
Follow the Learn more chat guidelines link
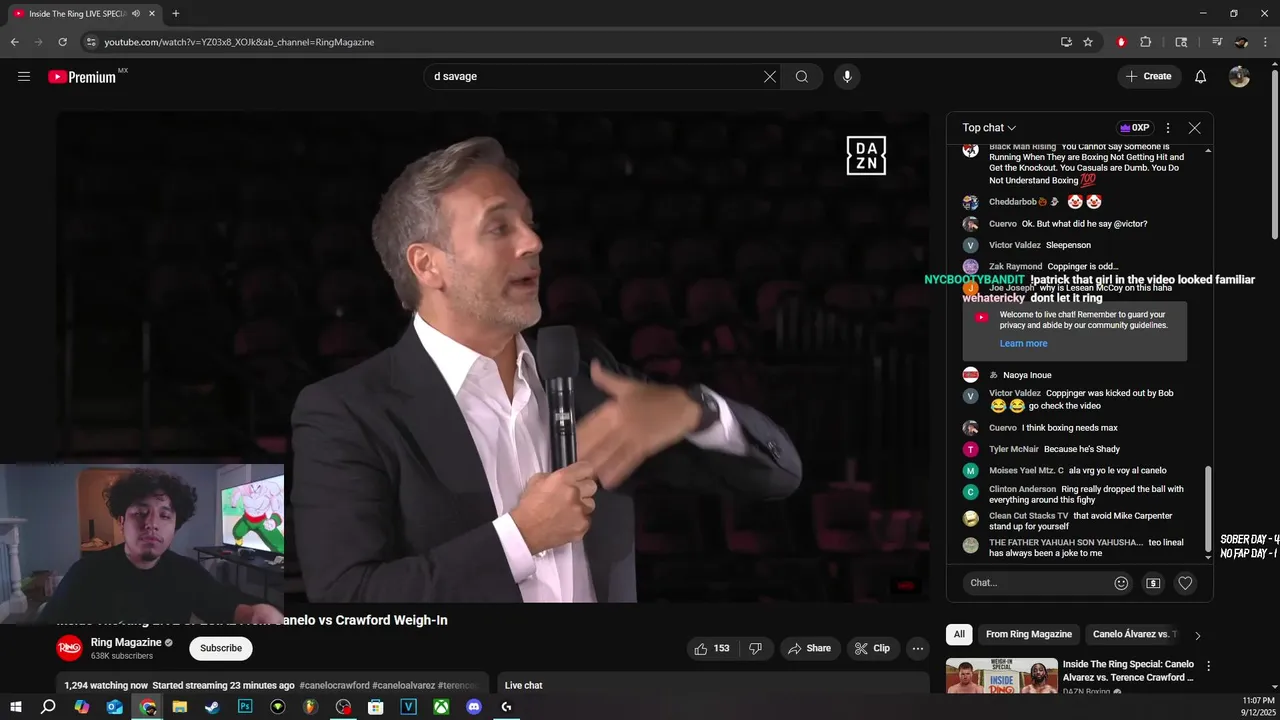tap(1023, 343)
